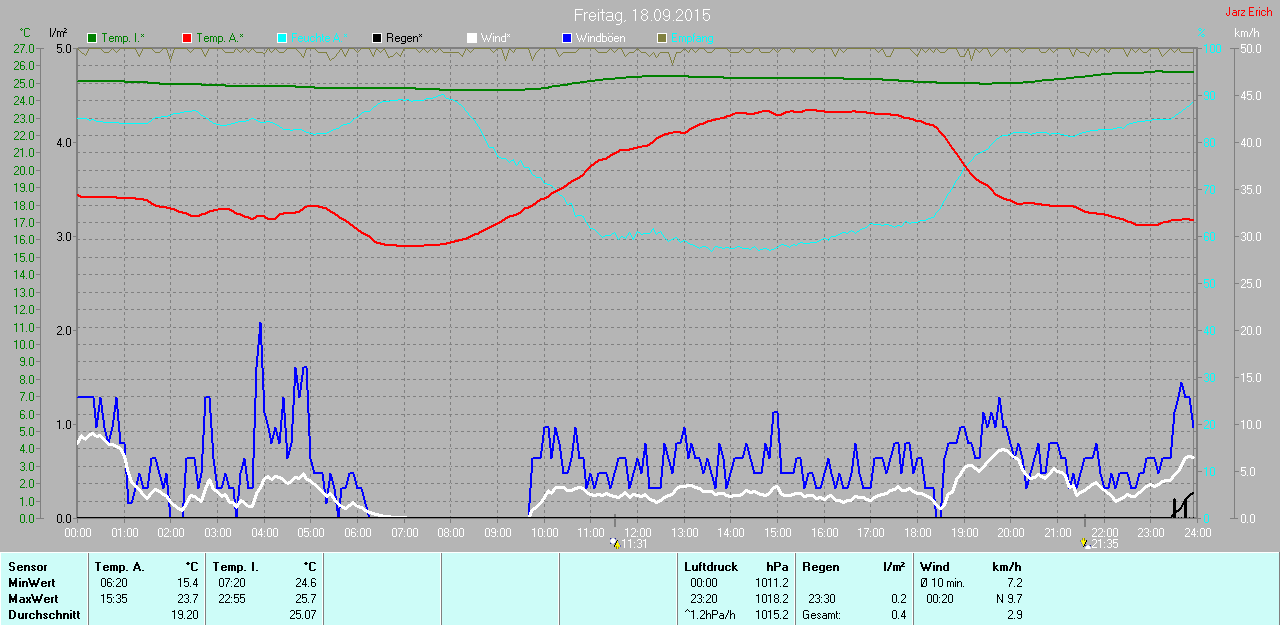
Task: Click the 'Temp. A.' column header
Action: (119, 567)
